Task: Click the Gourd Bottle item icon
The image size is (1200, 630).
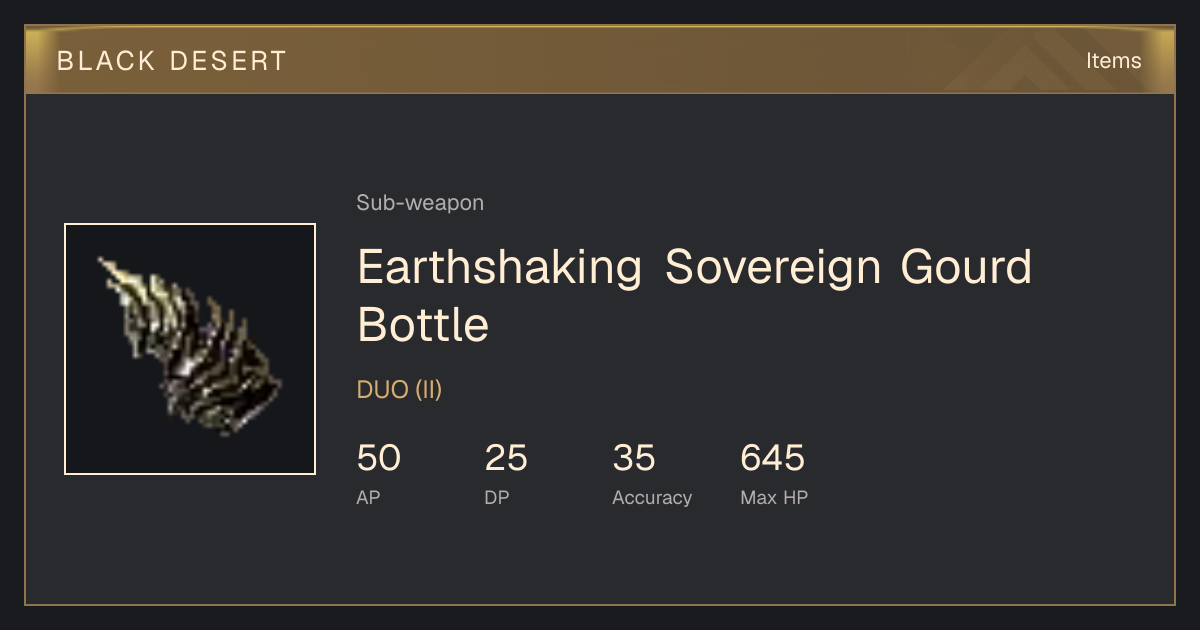Action: click(190, 349)
